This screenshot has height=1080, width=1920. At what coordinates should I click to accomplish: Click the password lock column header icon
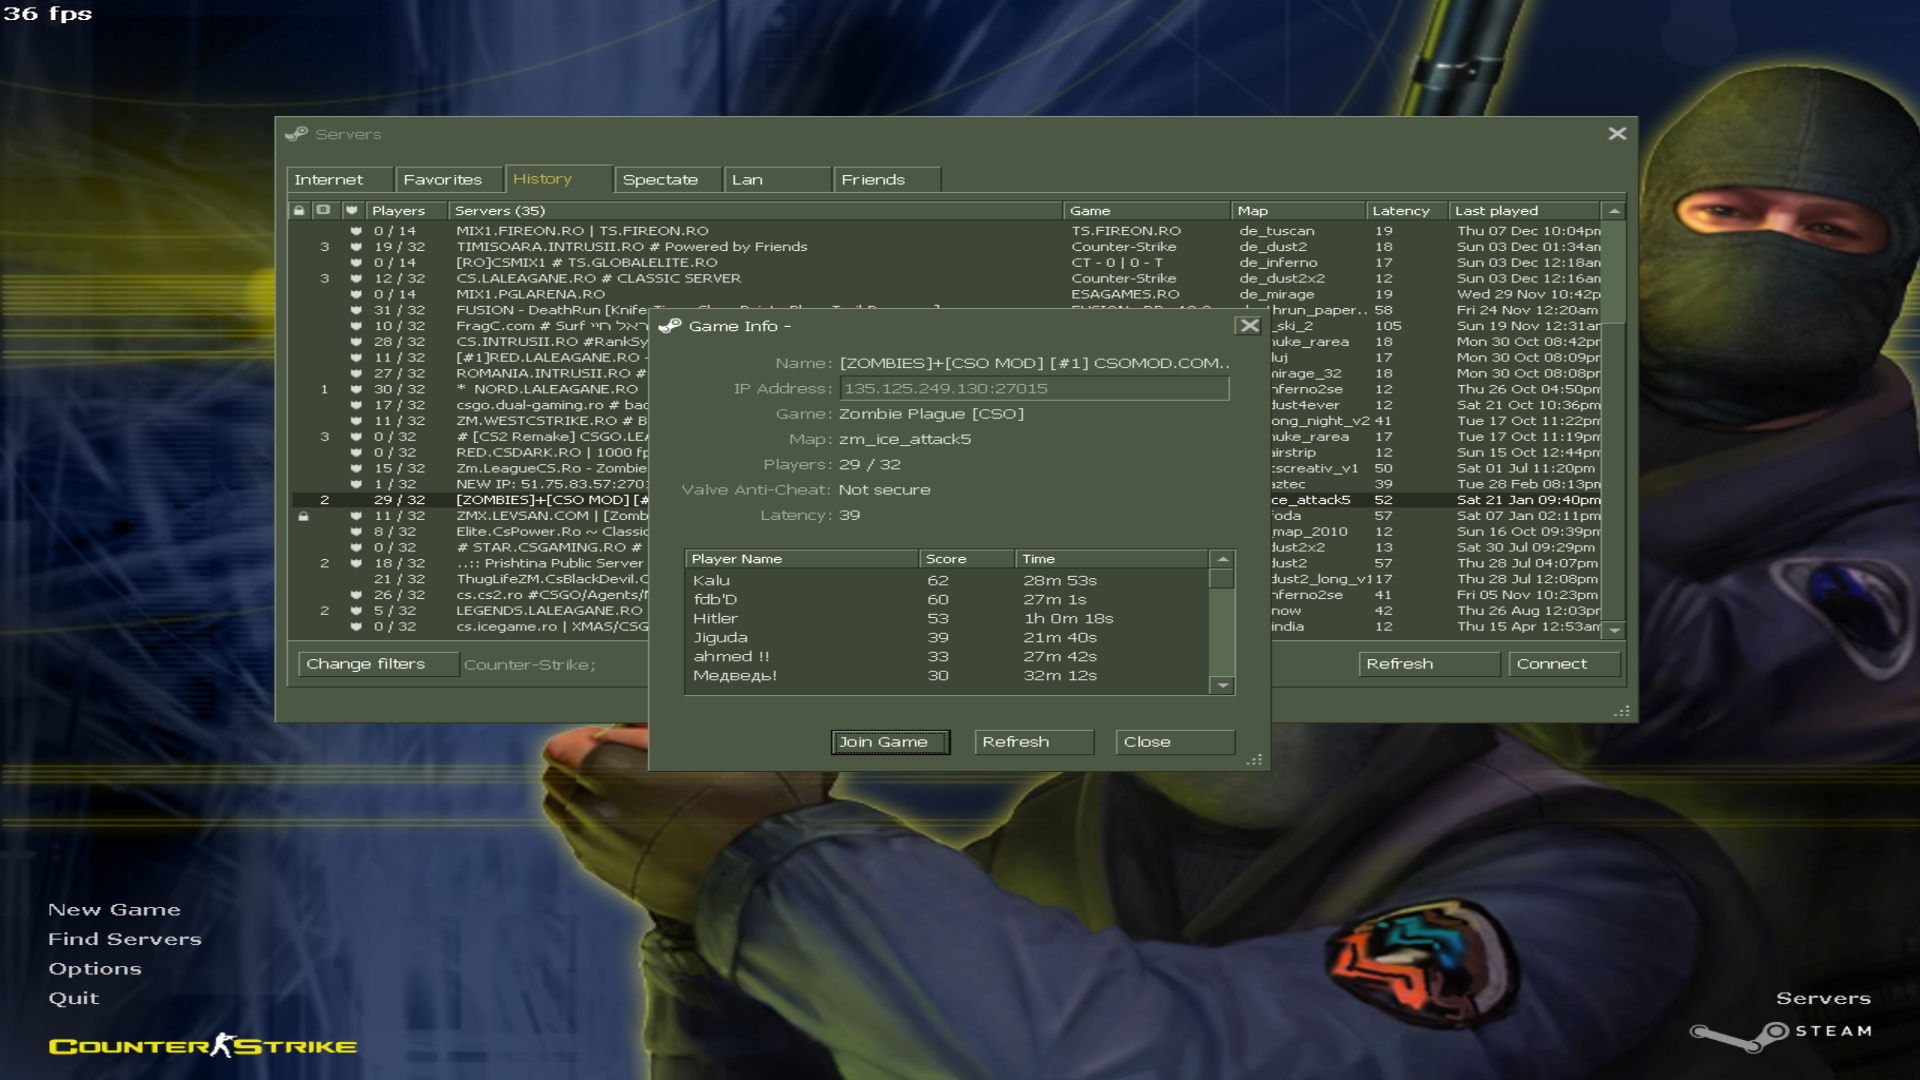(299, 210)
